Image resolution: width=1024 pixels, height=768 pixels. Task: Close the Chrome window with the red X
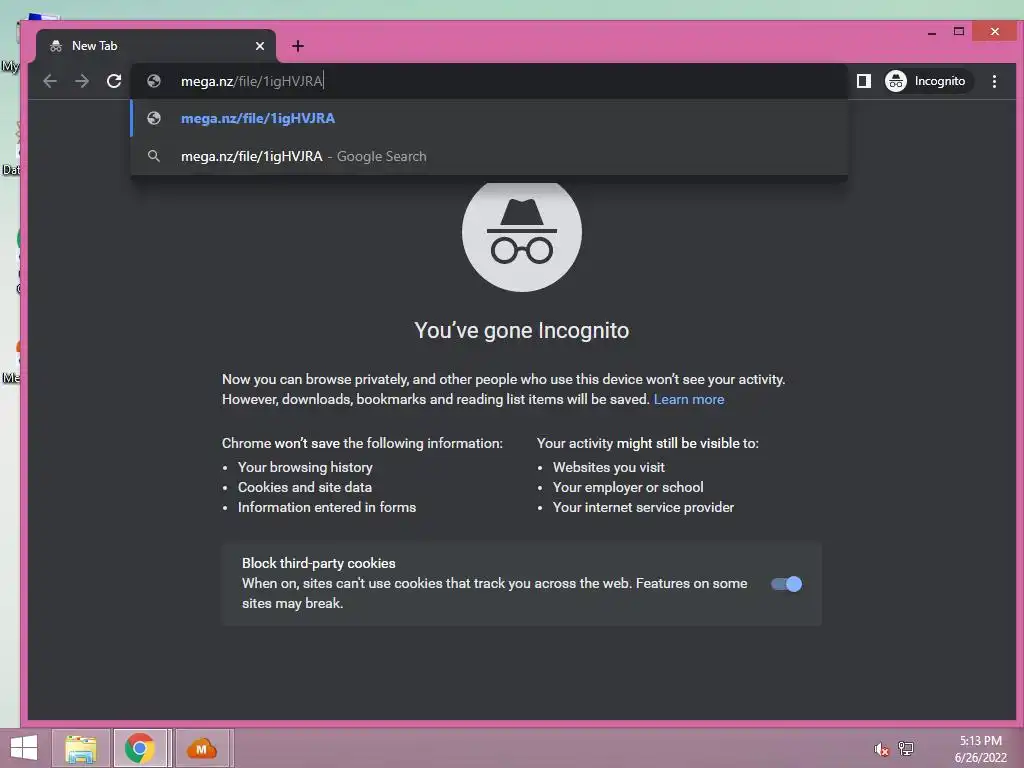point(994,31)
